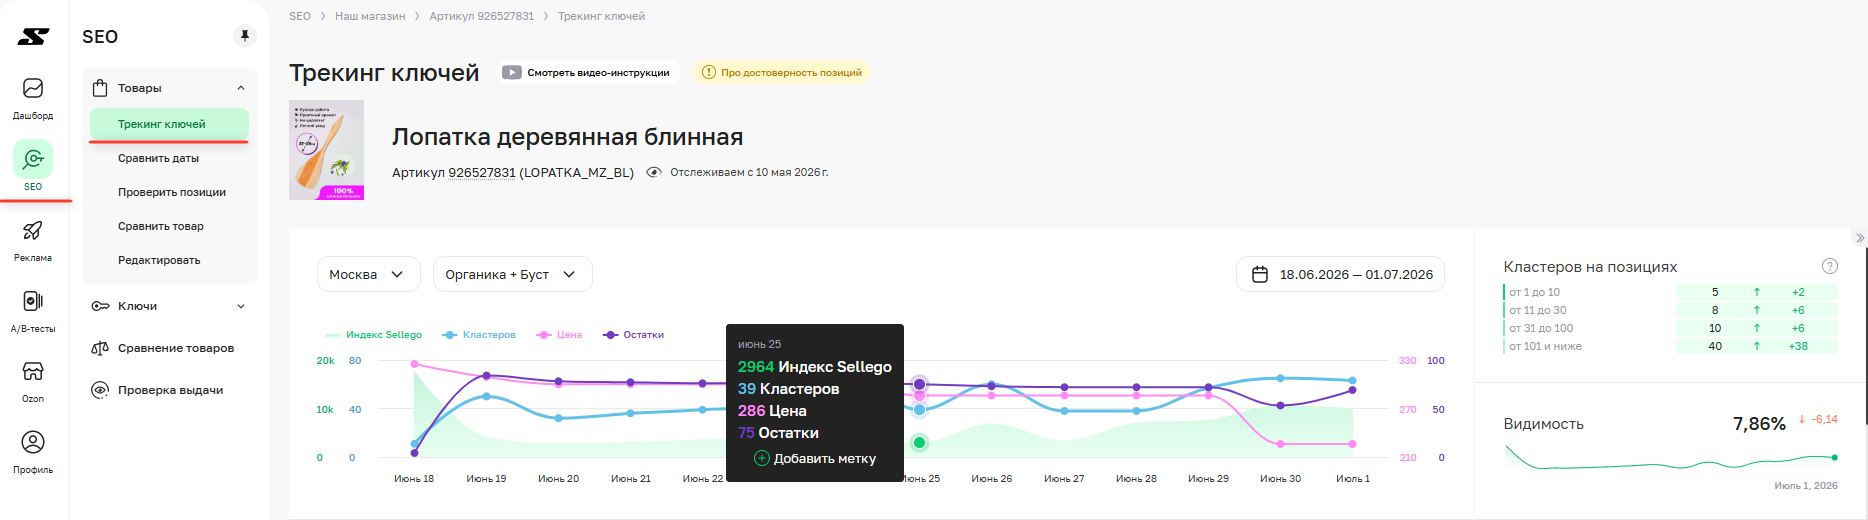This screenshot has height=520, width=1868.
Task: Click Добавить метку in the tooltip
Action: click(x=814, y=458)
